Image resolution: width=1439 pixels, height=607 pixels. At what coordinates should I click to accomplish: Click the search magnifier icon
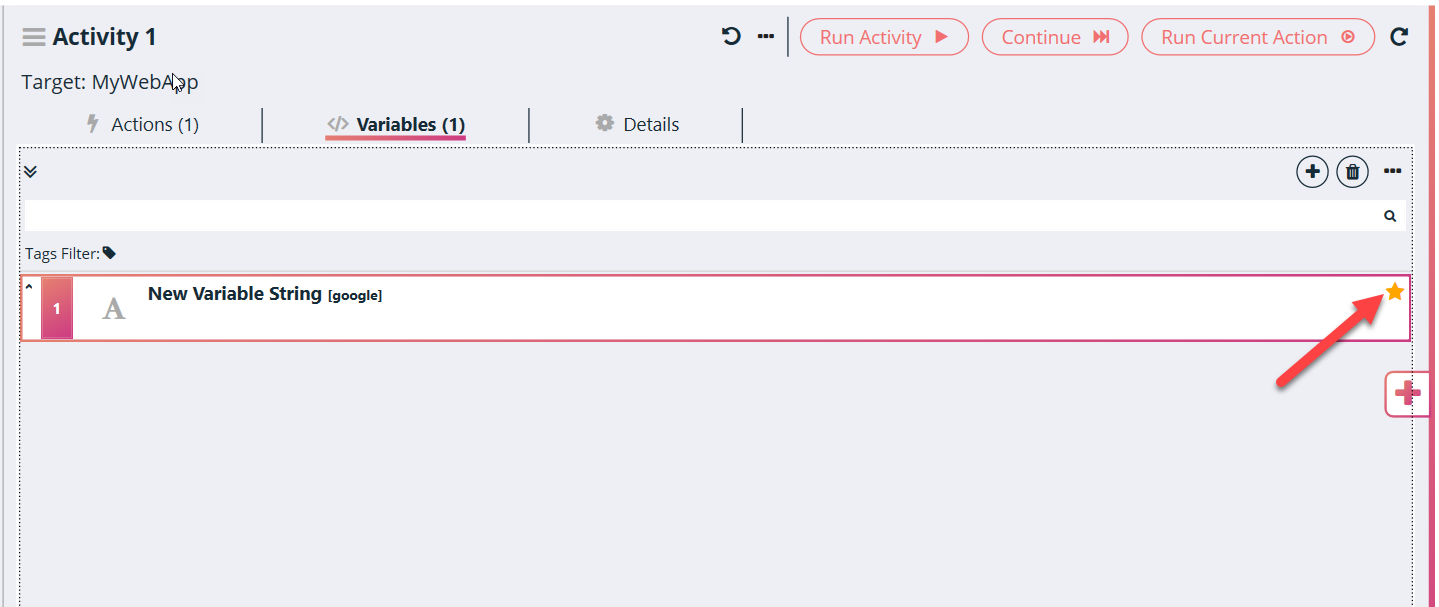(x=1390, y=216)
